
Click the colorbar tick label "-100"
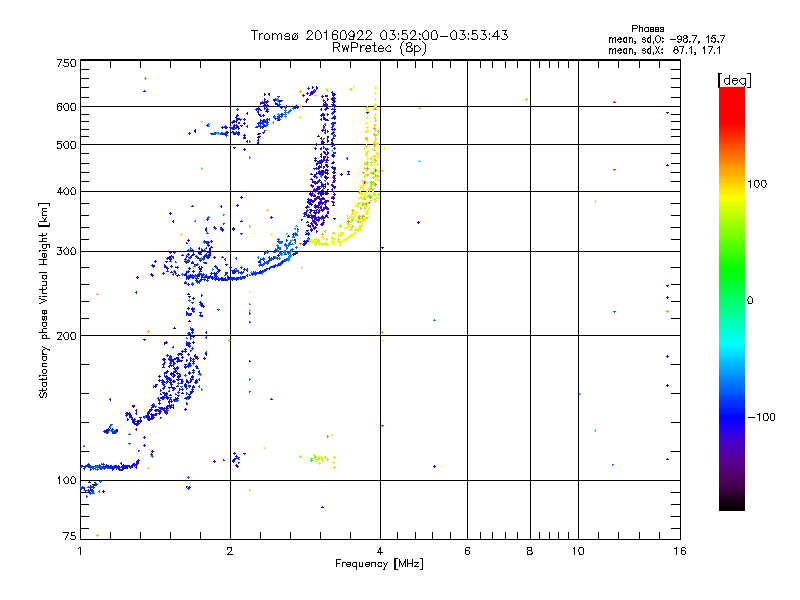pyautogui.click(x=761, y=417)
